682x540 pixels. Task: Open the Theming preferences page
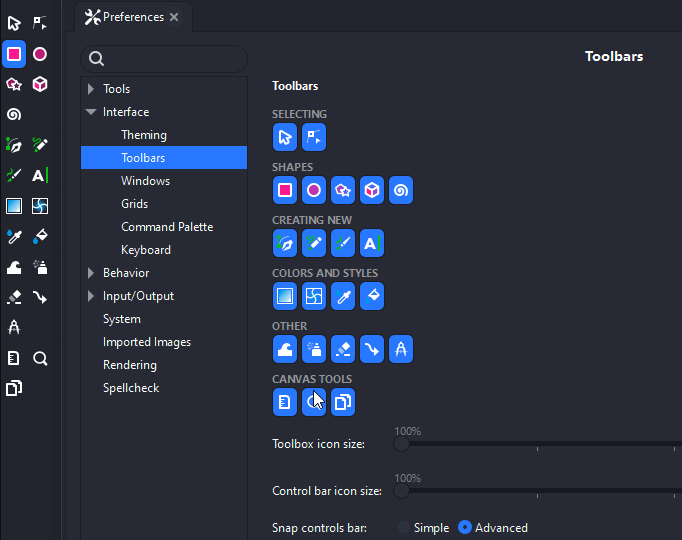pos(144,135)
